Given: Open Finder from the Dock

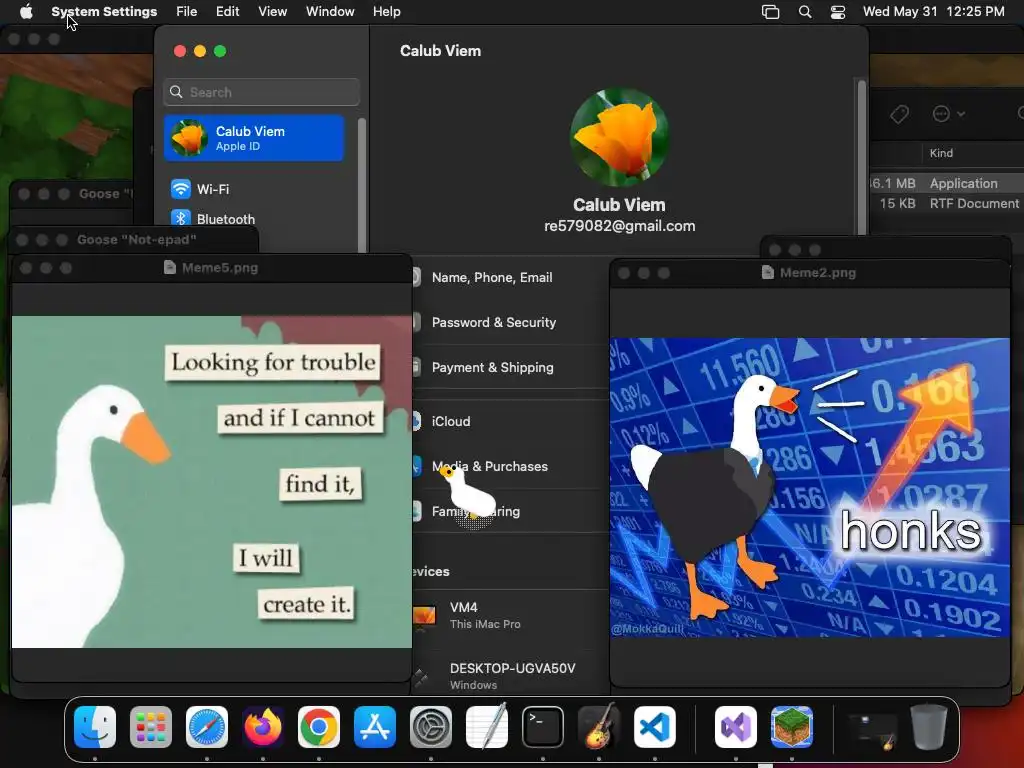Looking at the screenshot, I should click(x=95, y=727).
